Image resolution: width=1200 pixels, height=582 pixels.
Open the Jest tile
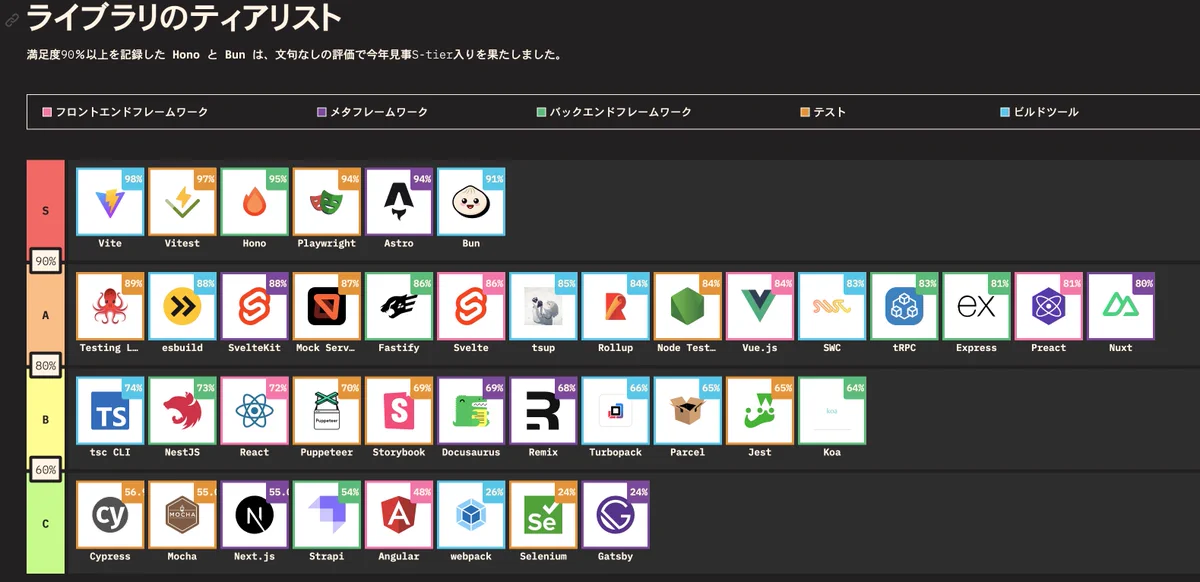pyautogui.click(x=760, y=411)
